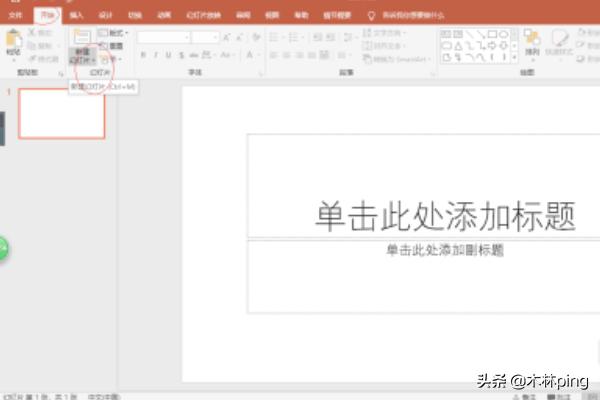Decrease font size with the smaller A icon
Image resolution: width=600 pixels, height=400 pixels.
(240, 37)
